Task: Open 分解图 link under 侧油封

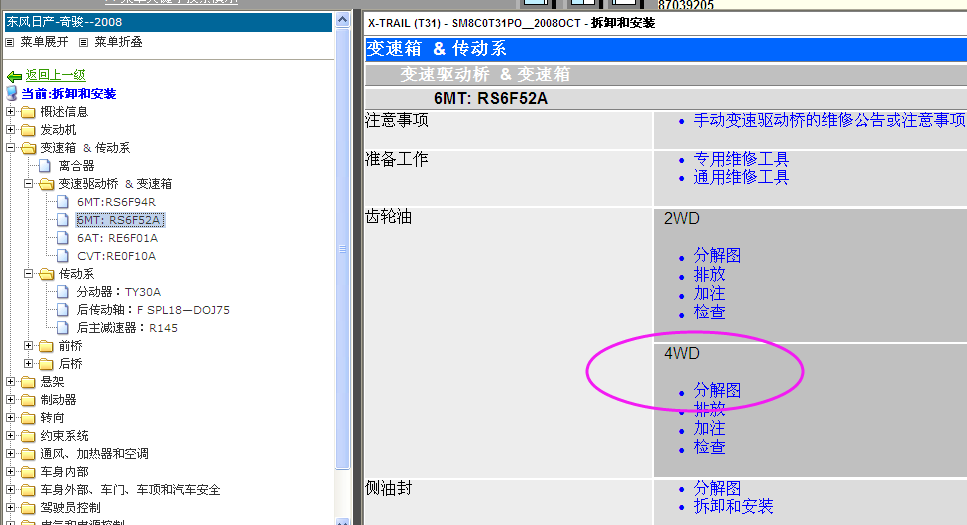Action: pyautogui.click(x=717, y=488)
